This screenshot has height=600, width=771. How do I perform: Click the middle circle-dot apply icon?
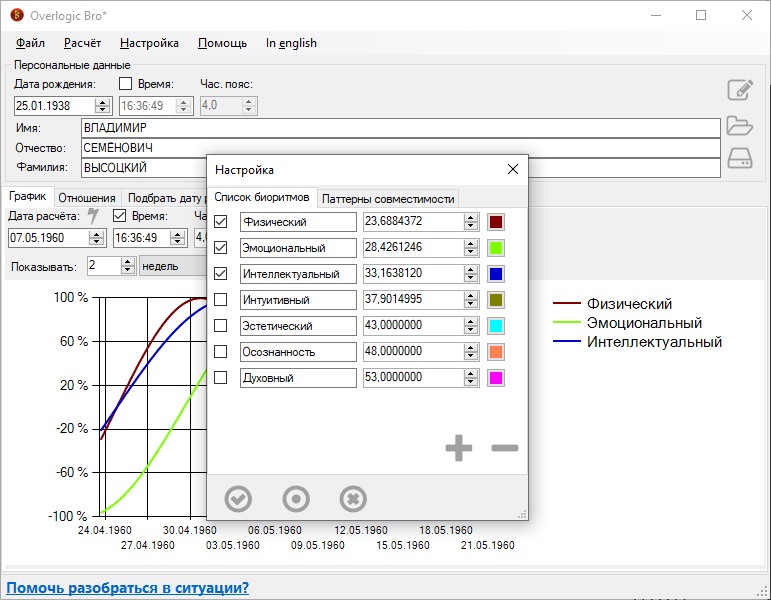296,498
